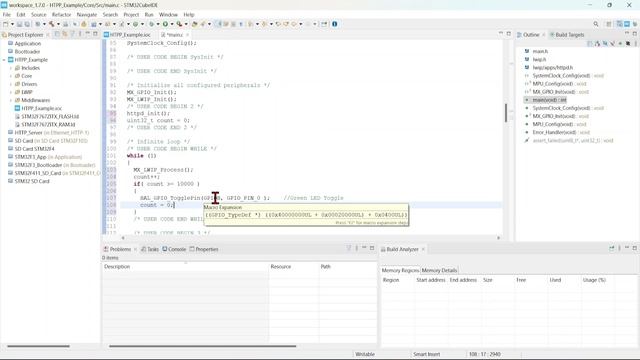Toggle Hide Inactive Elements in Outline

pyautogui.click(x=628, y=43)
